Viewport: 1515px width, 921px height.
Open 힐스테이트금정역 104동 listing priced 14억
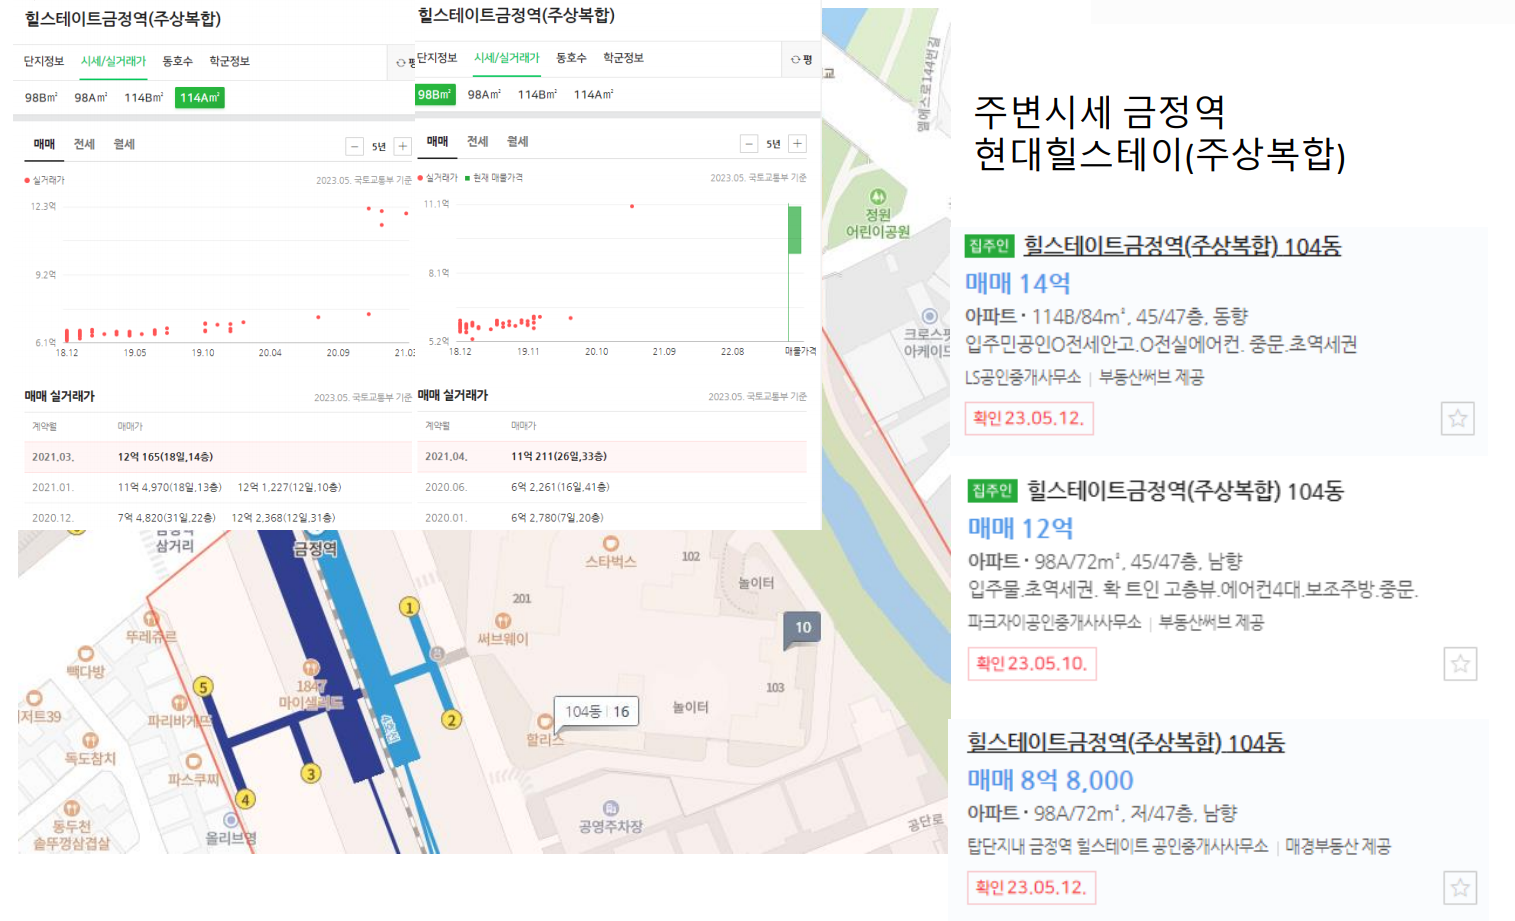click(1182, 245)
